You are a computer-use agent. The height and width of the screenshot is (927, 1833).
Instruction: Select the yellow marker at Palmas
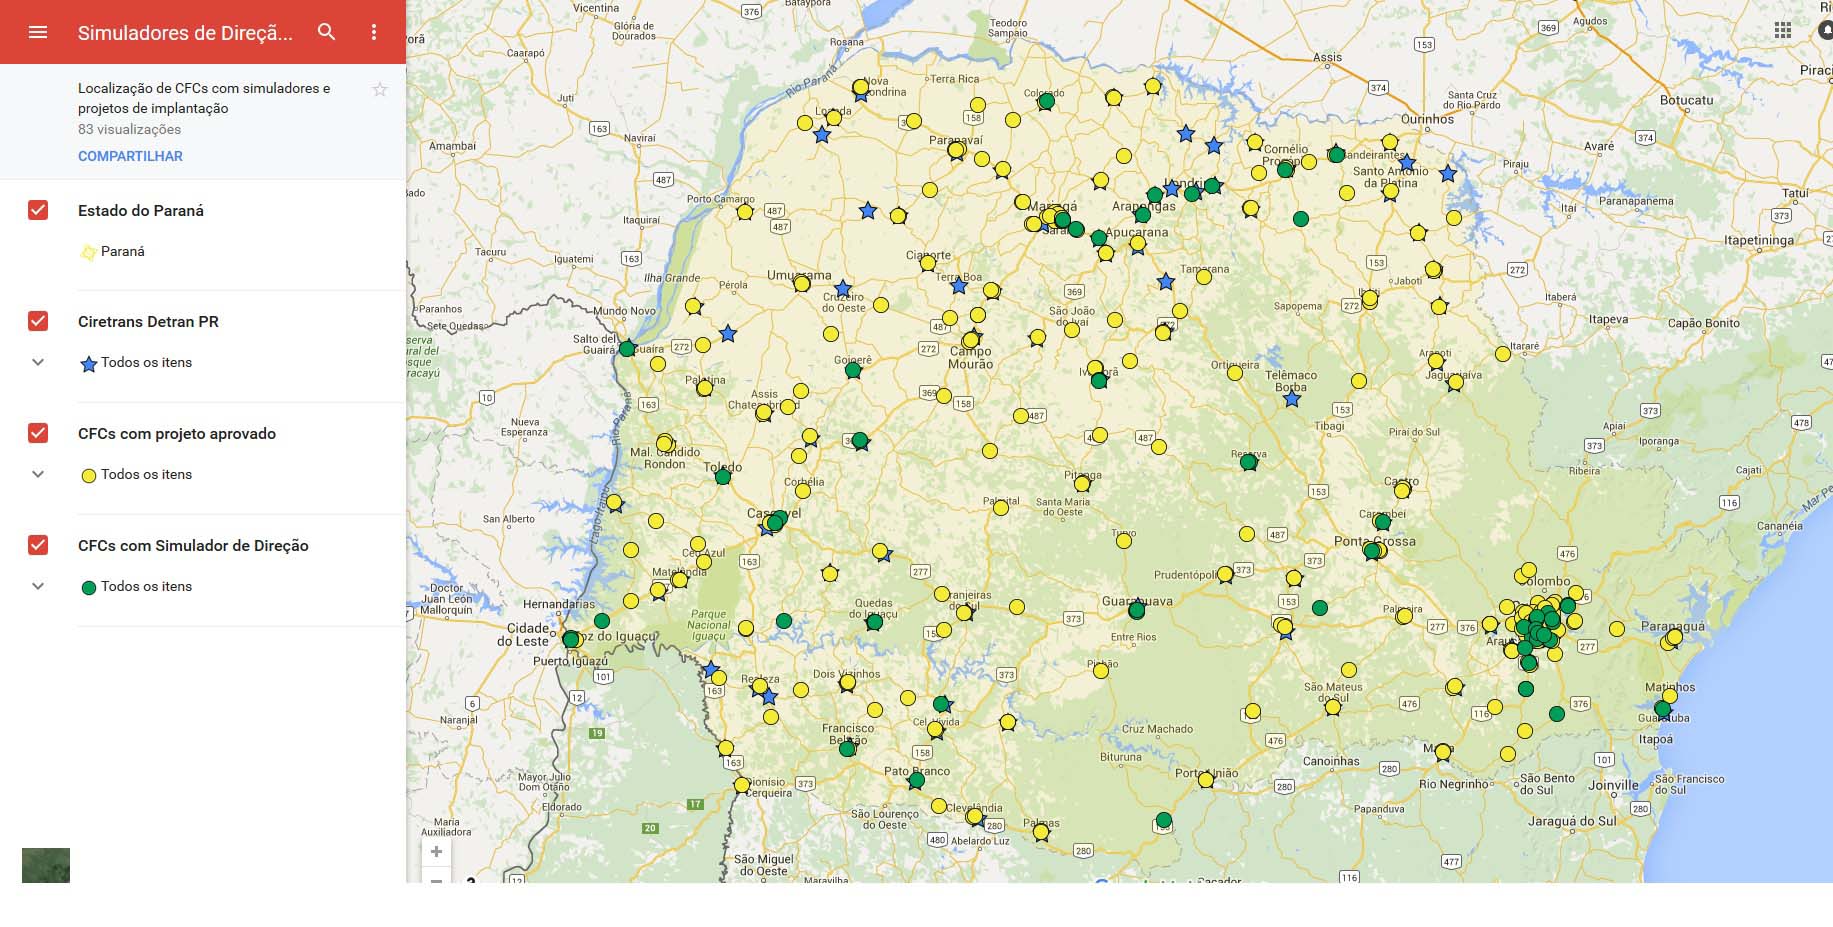[1041, 832]
